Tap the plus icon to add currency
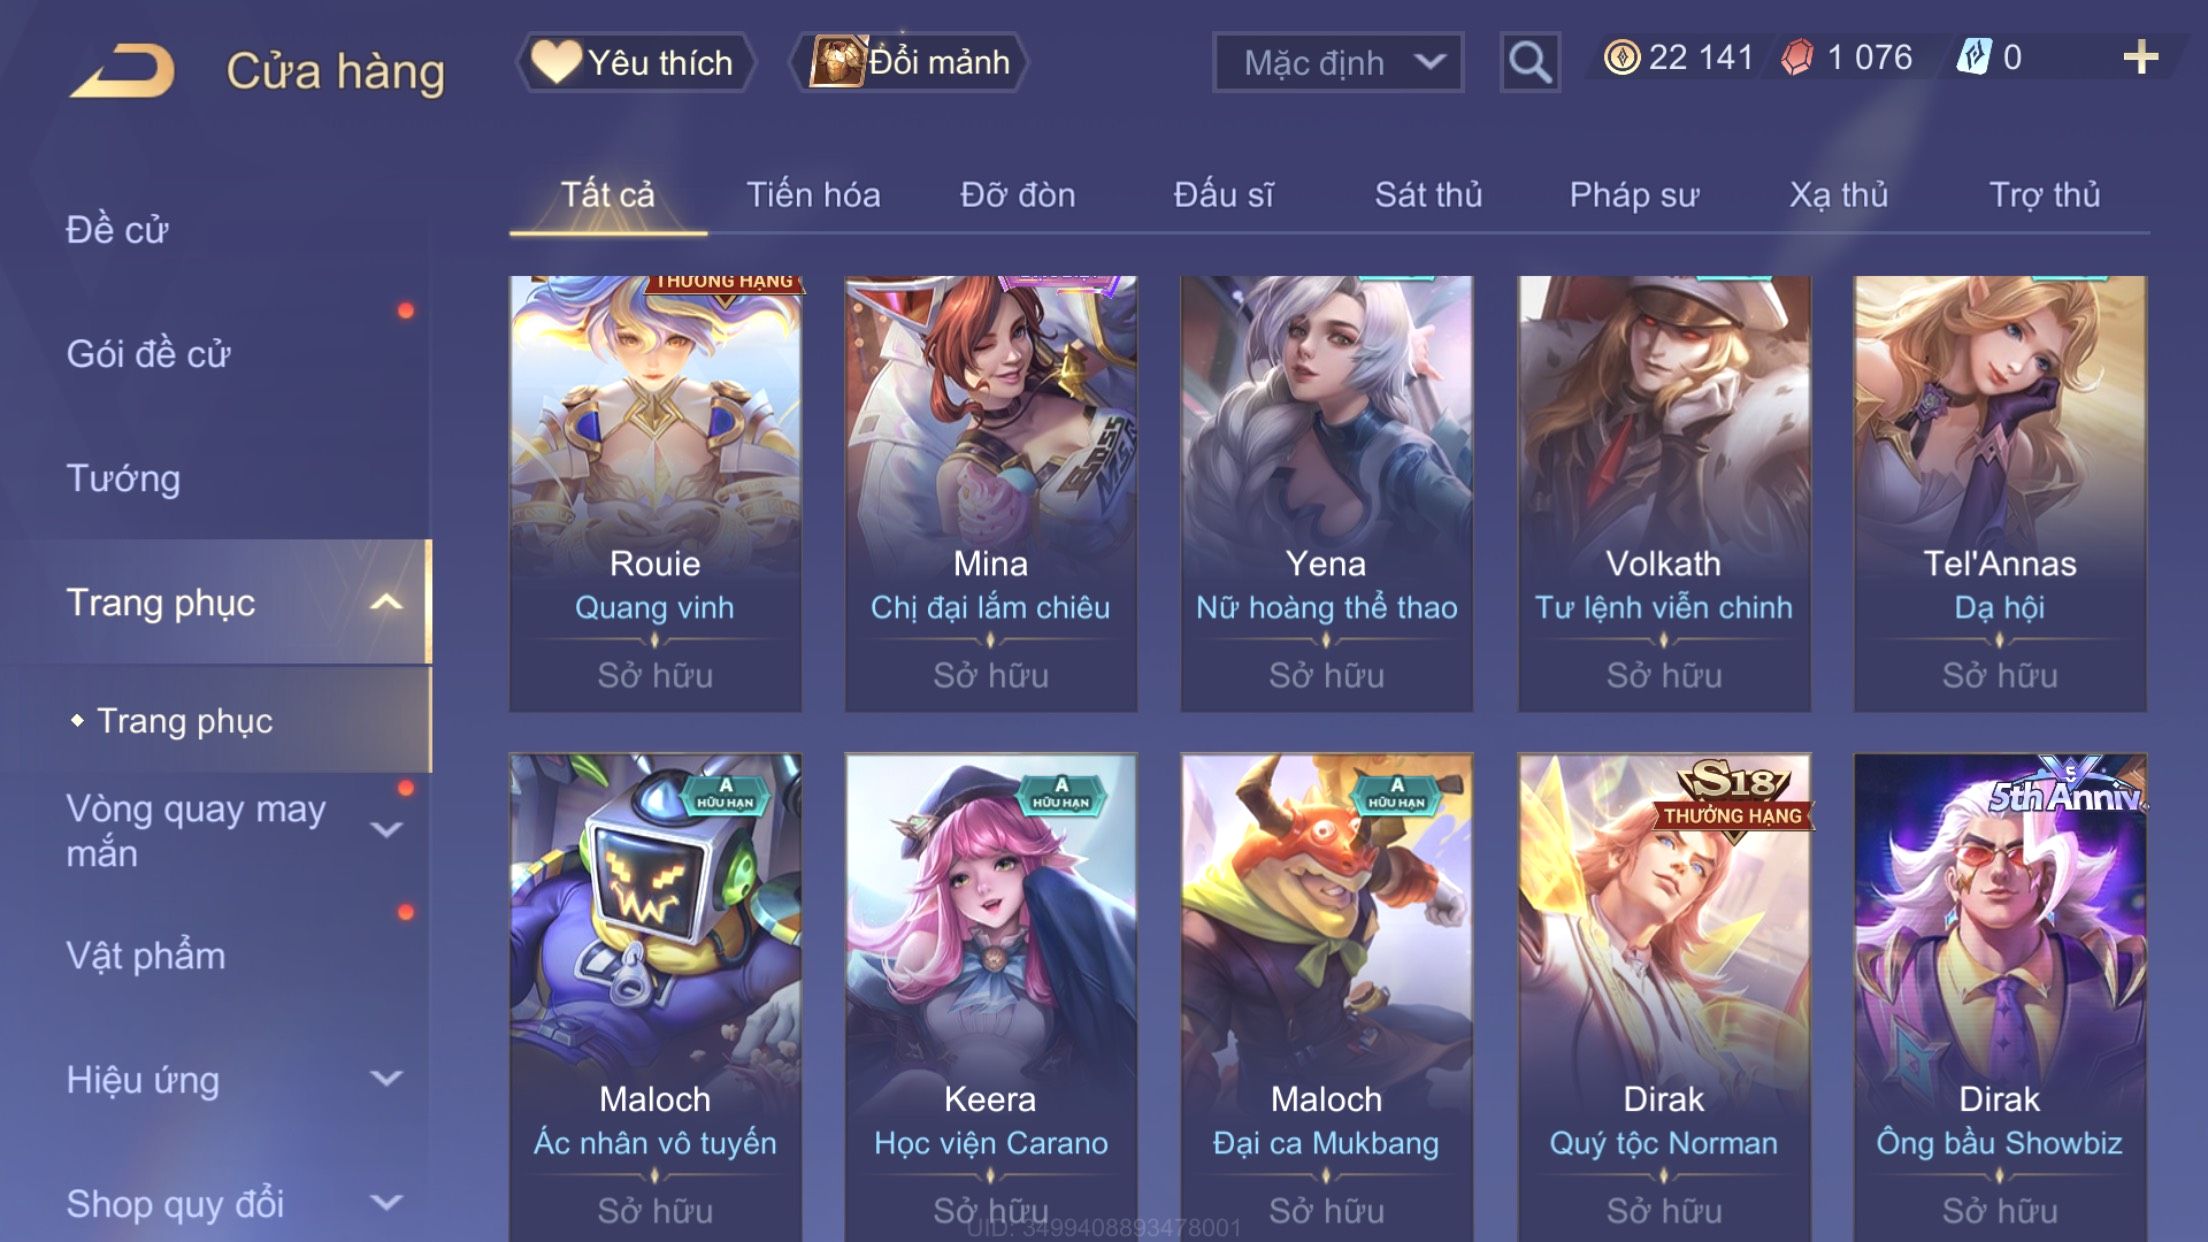Viewport: 2208px width, 1242px height. pyautogui.click(x=2140, y=58)
